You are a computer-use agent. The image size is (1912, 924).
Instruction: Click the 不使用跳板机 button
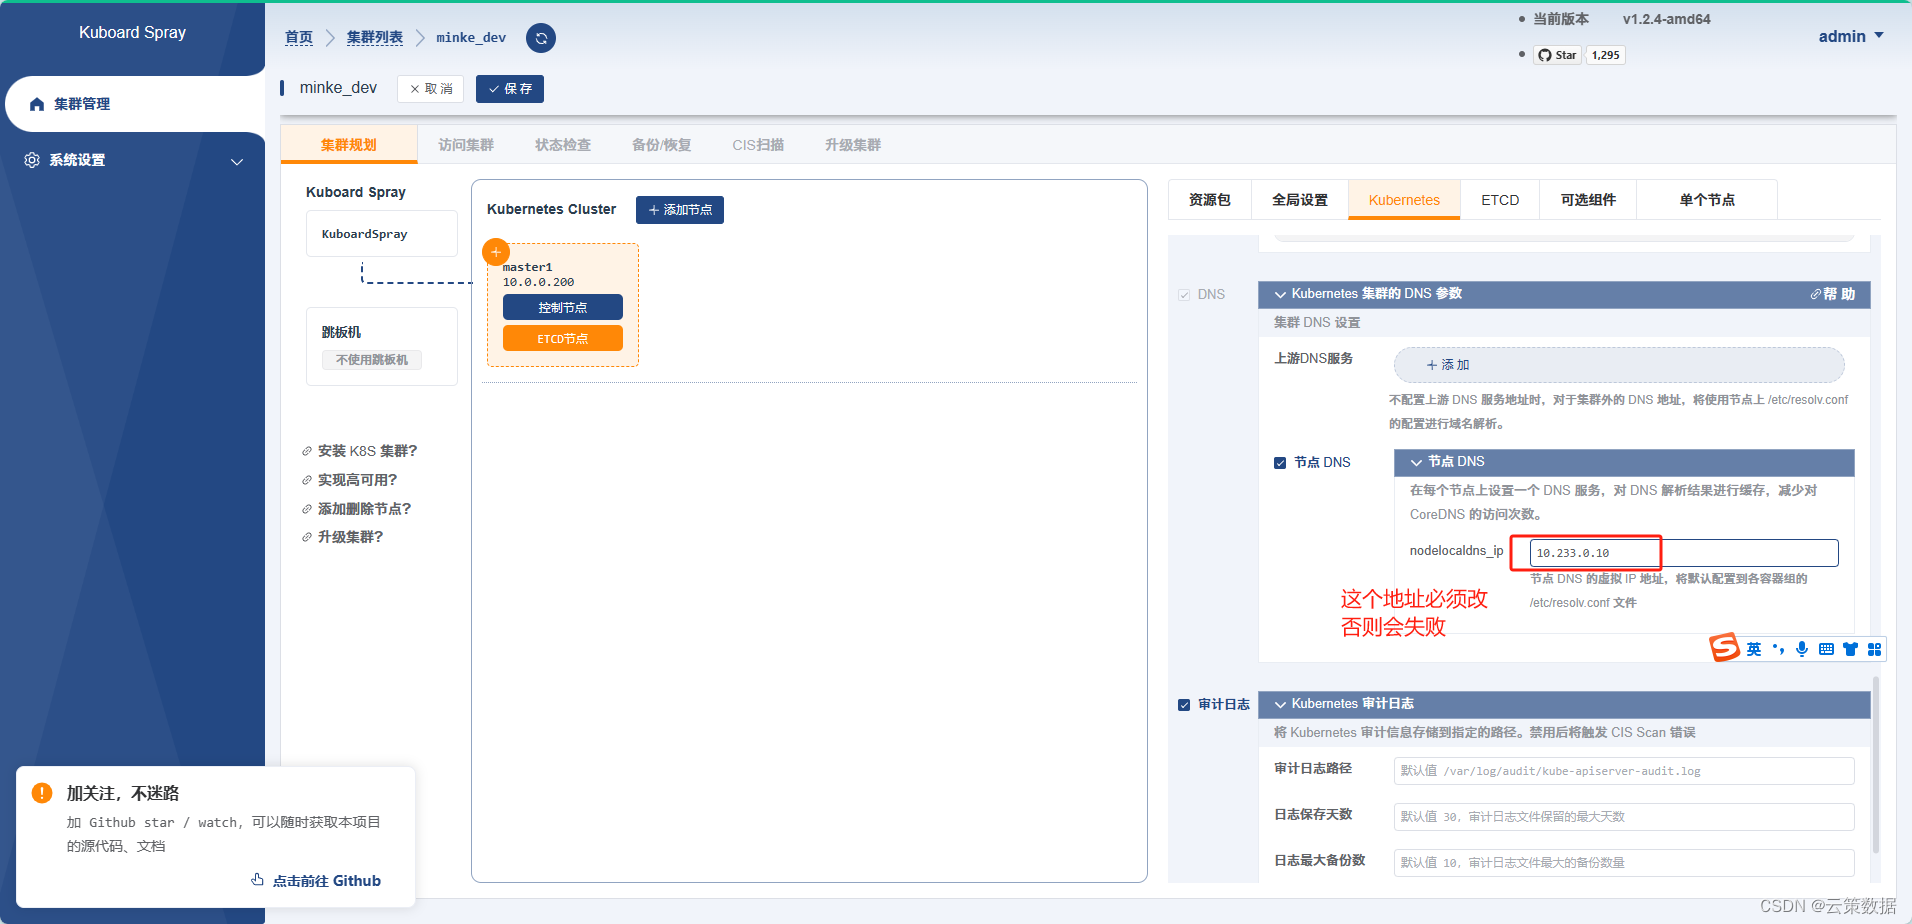pyautogui.click(x=372, y=360)
